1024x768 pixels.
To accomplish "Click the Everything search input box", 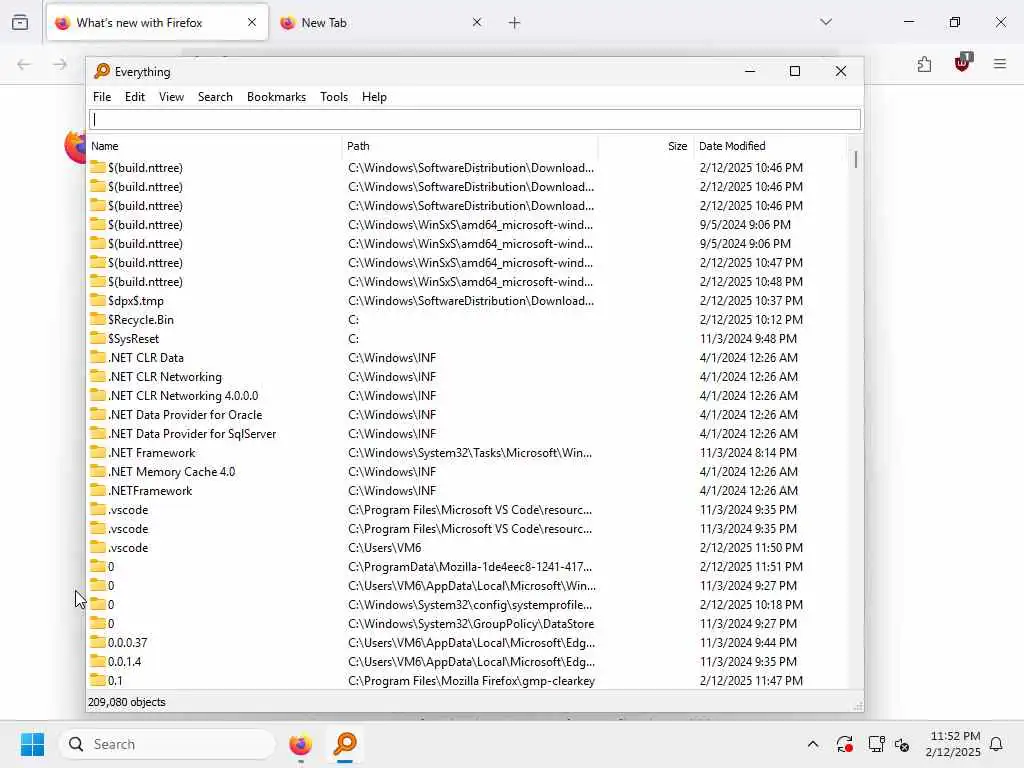I will pos(475,120).
